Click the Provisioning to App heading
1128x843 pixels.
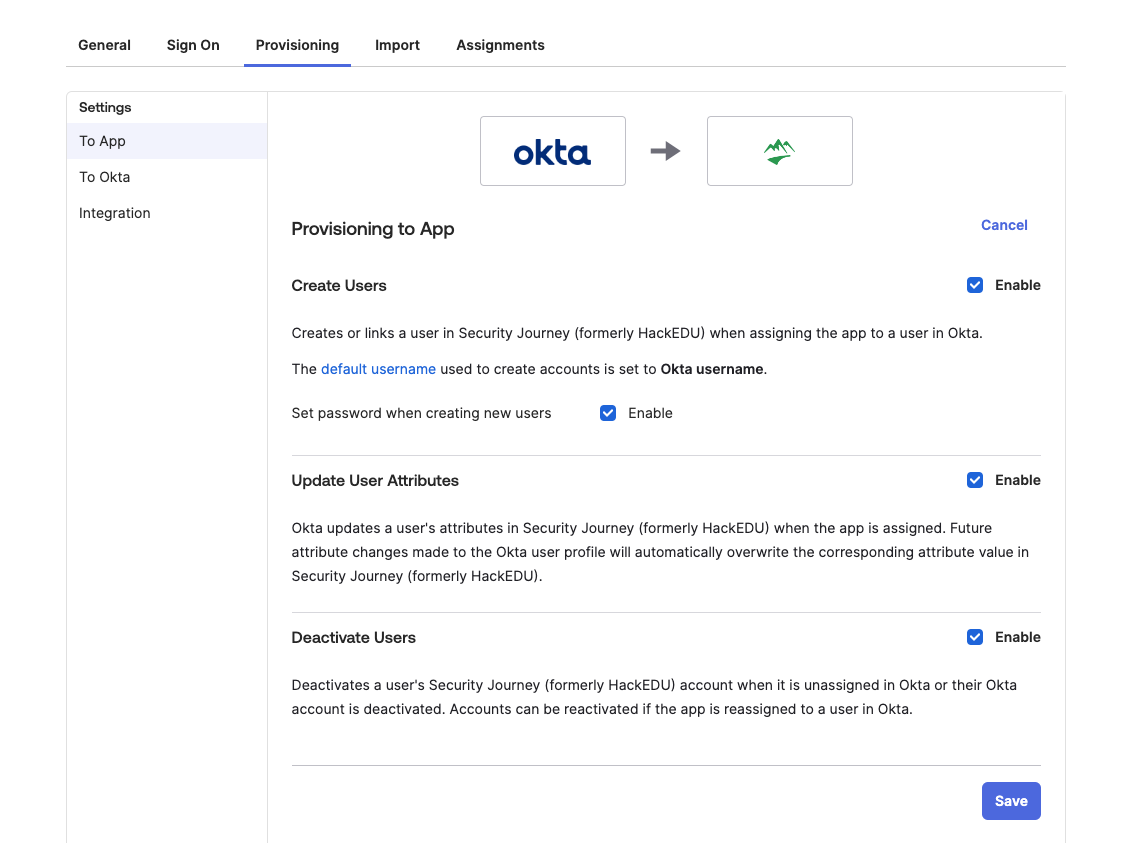coord(373,229)
